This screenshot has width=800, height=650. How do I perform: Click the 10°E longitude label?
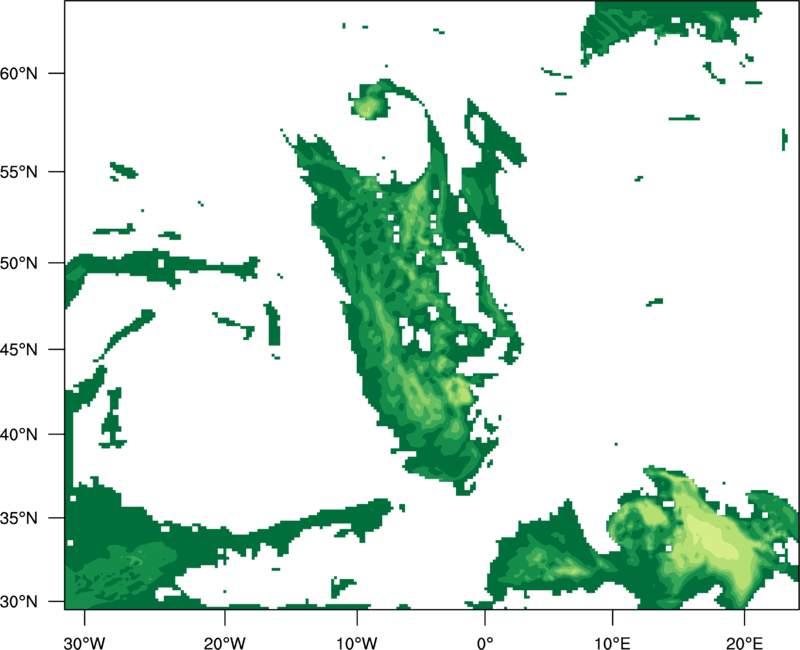point(612,643)
